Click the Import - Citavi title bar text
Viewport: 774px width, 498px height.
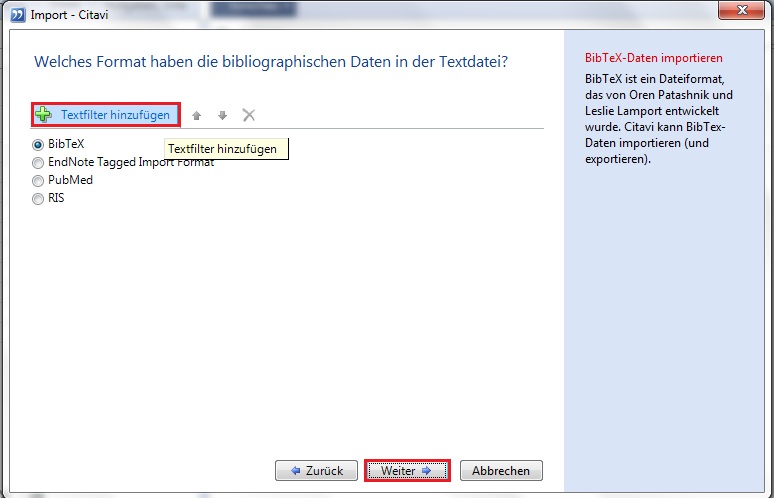point(69,13)
